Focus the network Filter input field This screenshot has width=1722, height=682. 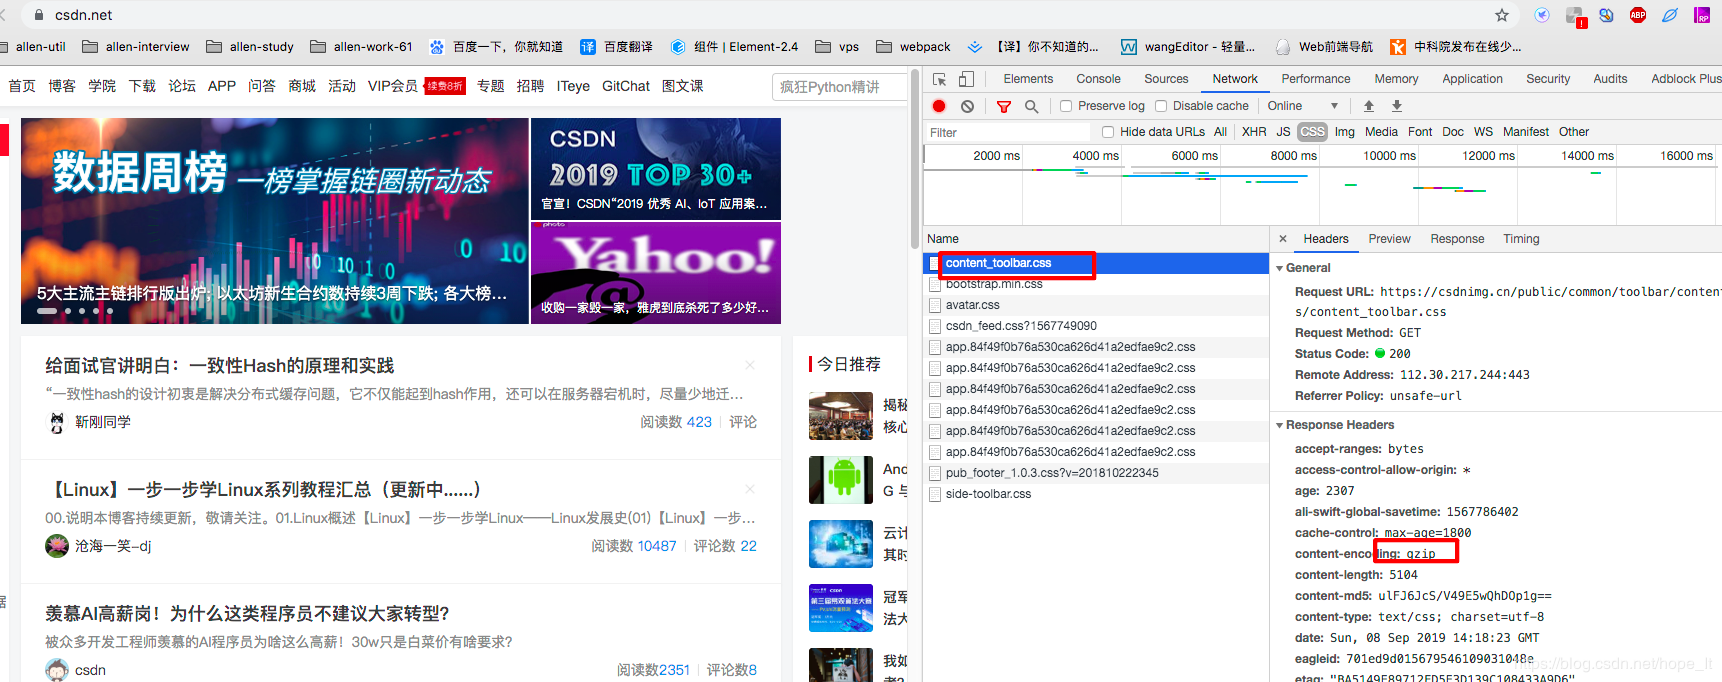click(1008, 132)
